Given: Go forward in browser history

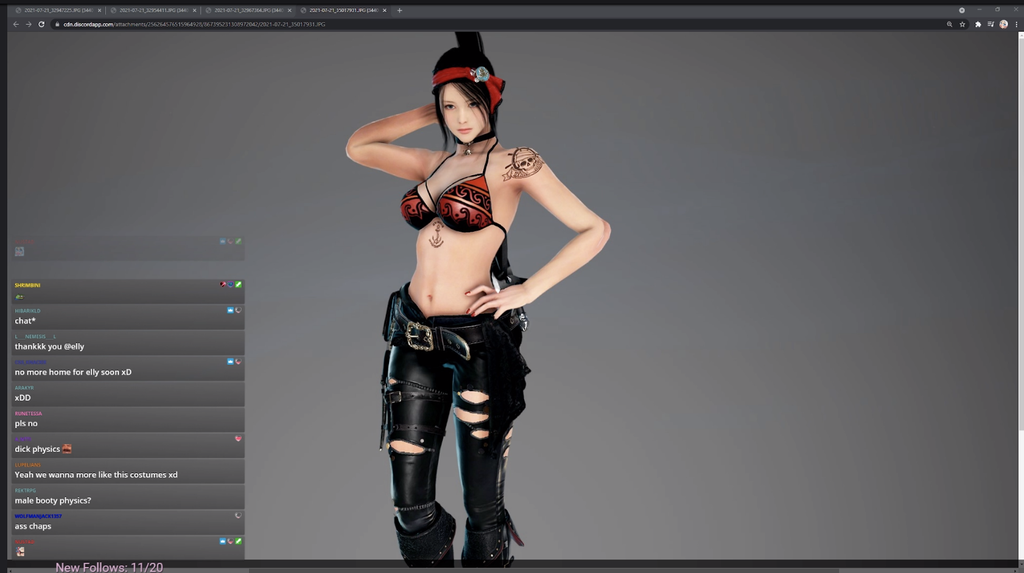Looking at the screenshot, I should (28, 24).
